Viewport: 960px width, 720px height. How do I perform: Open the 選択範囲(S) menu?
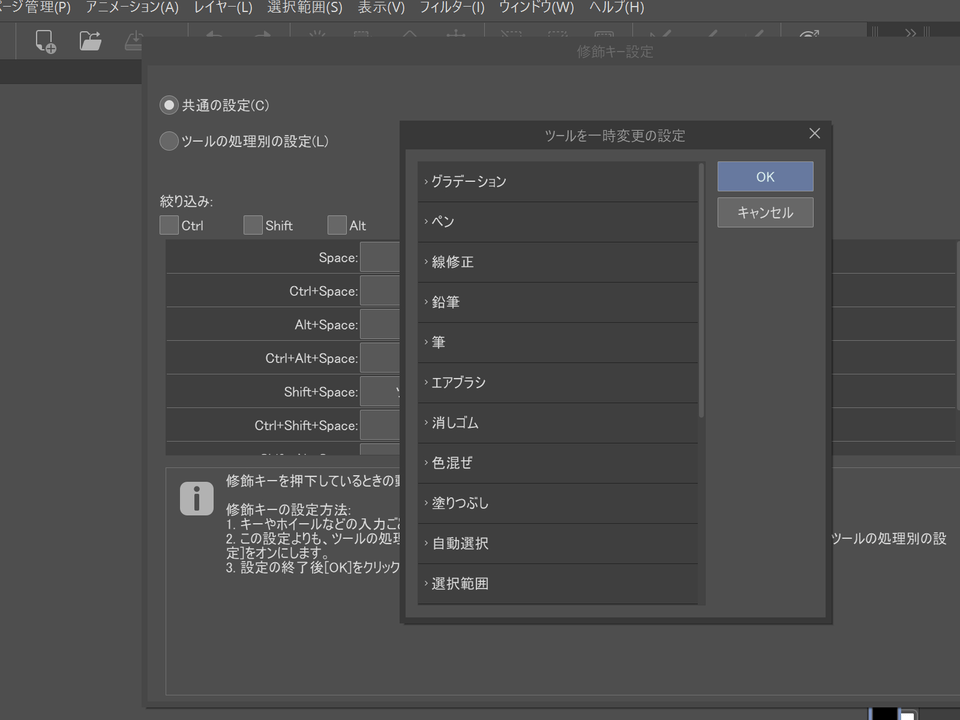click(305, 7)
